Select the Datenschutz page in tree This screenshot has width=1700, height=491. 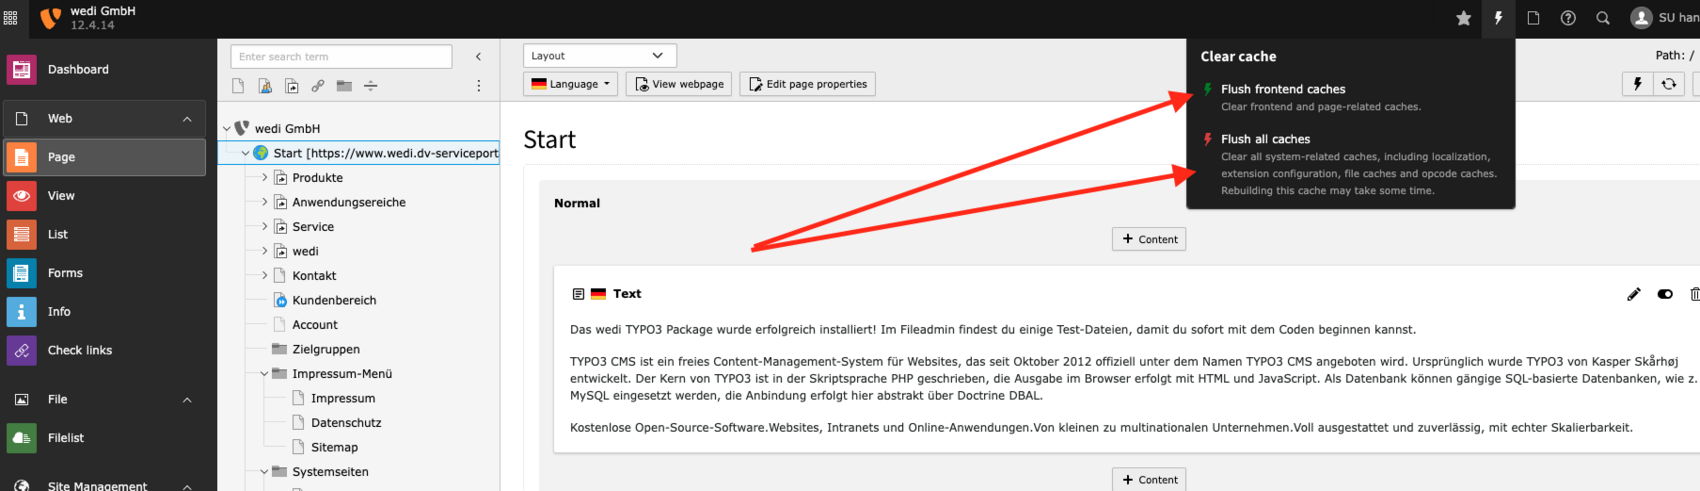[x=346, y=423]
